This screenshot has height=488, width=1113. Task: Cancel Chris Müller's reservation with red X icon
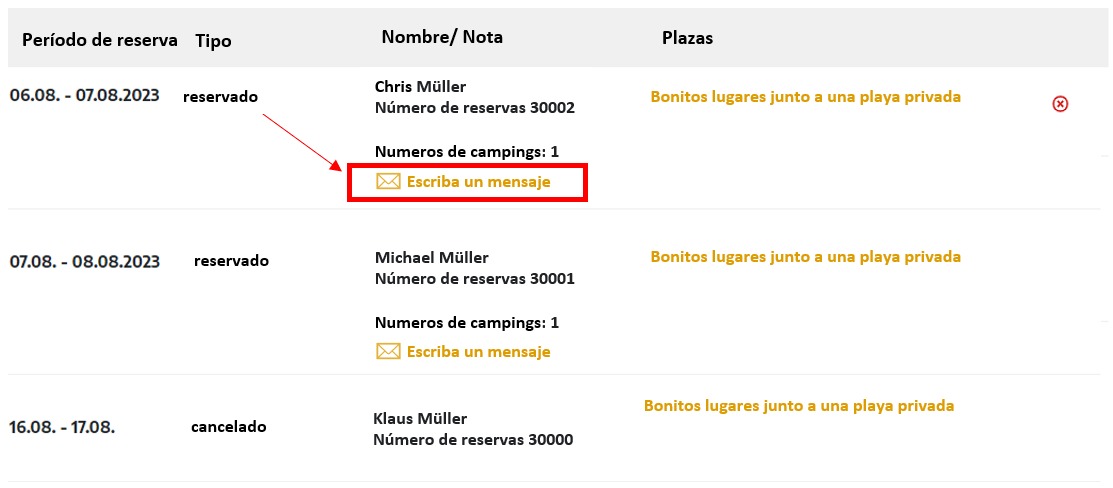point(1060,104)
